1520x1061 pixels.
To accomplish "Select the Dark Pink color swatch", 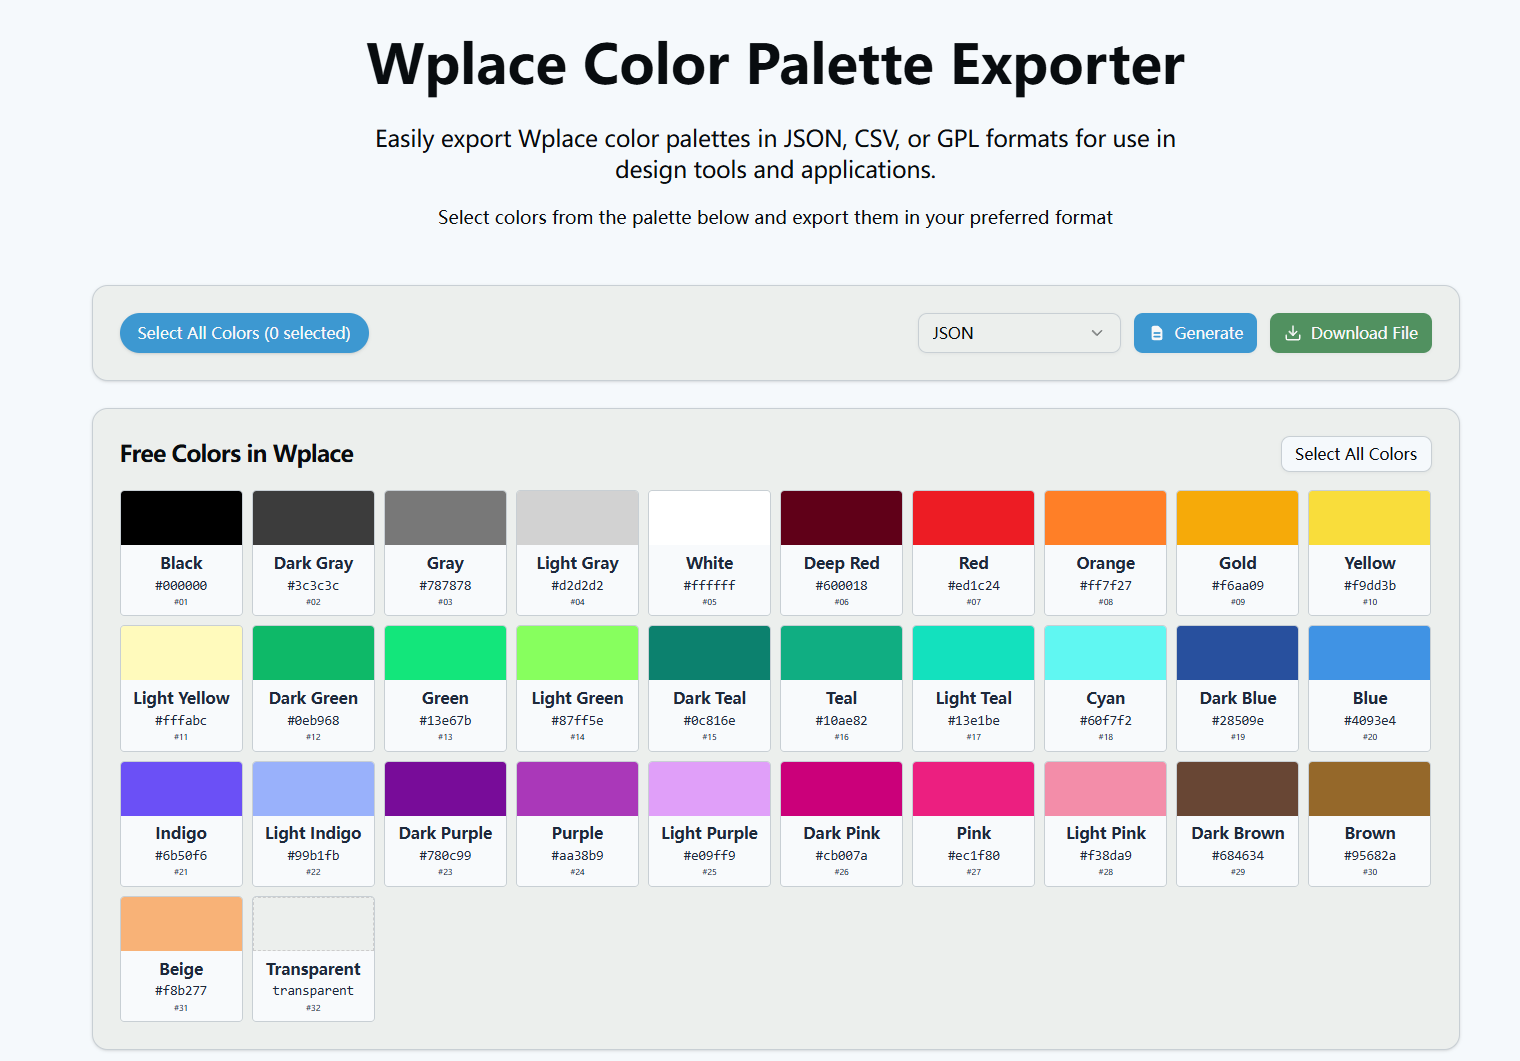I will click(x=841, y=787).
